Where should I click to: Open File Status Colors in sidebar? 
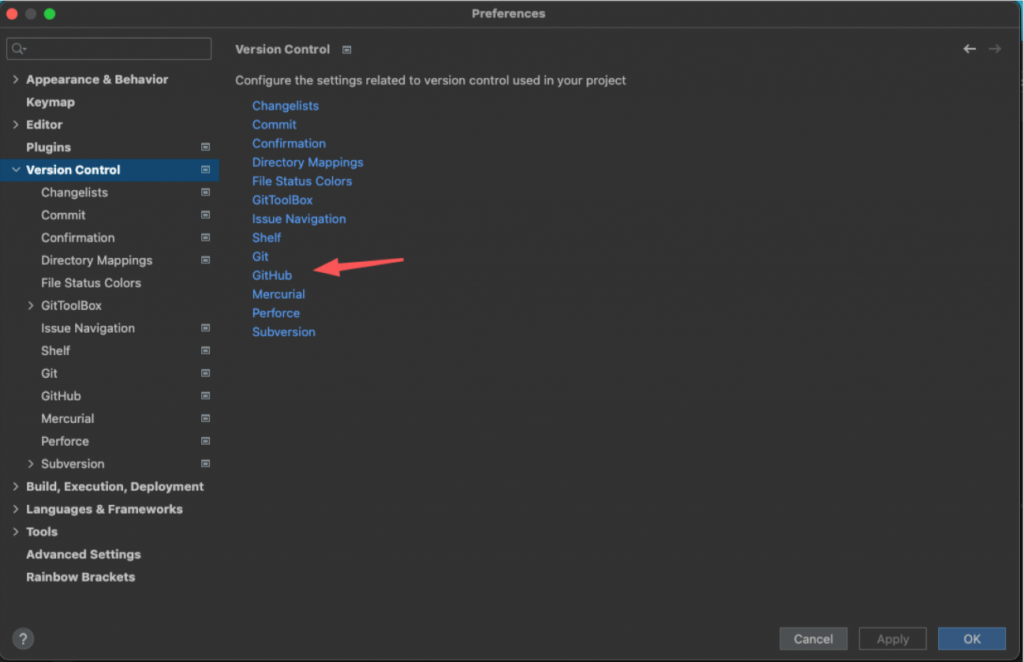point(91,283)
